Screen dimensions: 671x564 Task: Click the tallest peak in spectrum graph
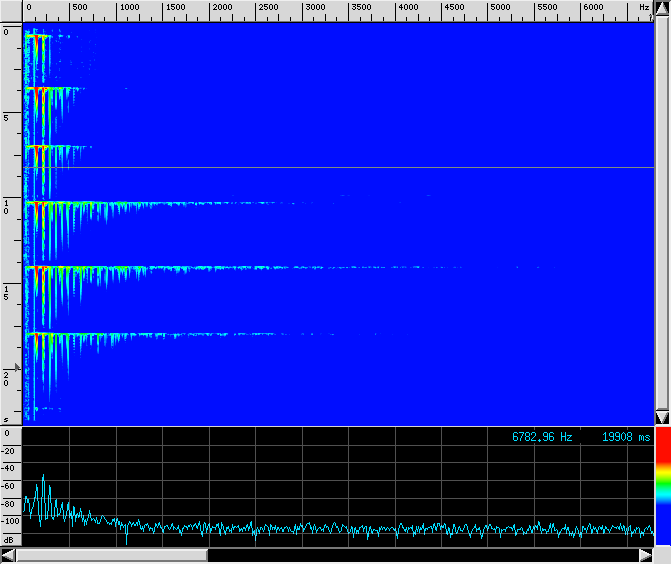pos(43,477)
